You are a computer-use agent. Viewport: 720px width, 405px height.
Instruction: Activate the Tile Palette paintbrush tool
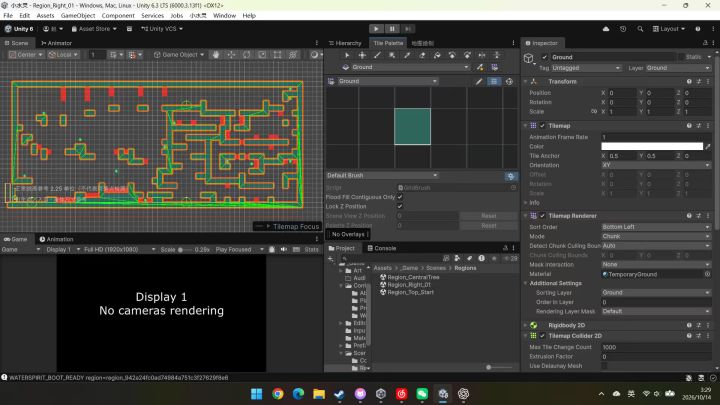[377, 55]
